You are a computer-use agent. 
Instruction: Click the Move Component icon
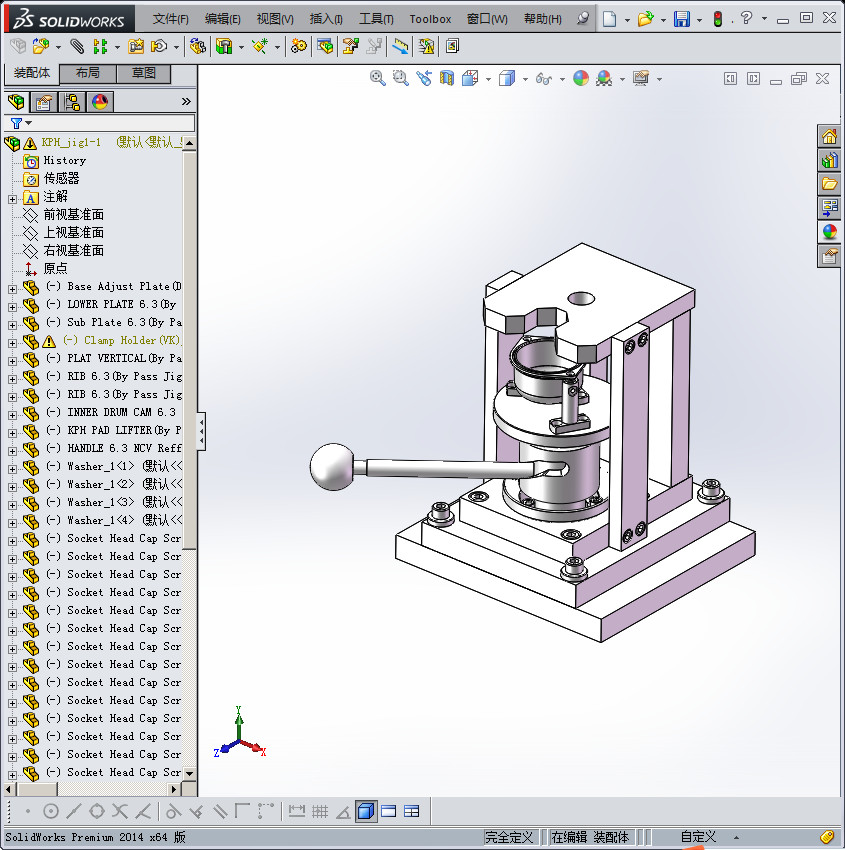tap(159, 47)
